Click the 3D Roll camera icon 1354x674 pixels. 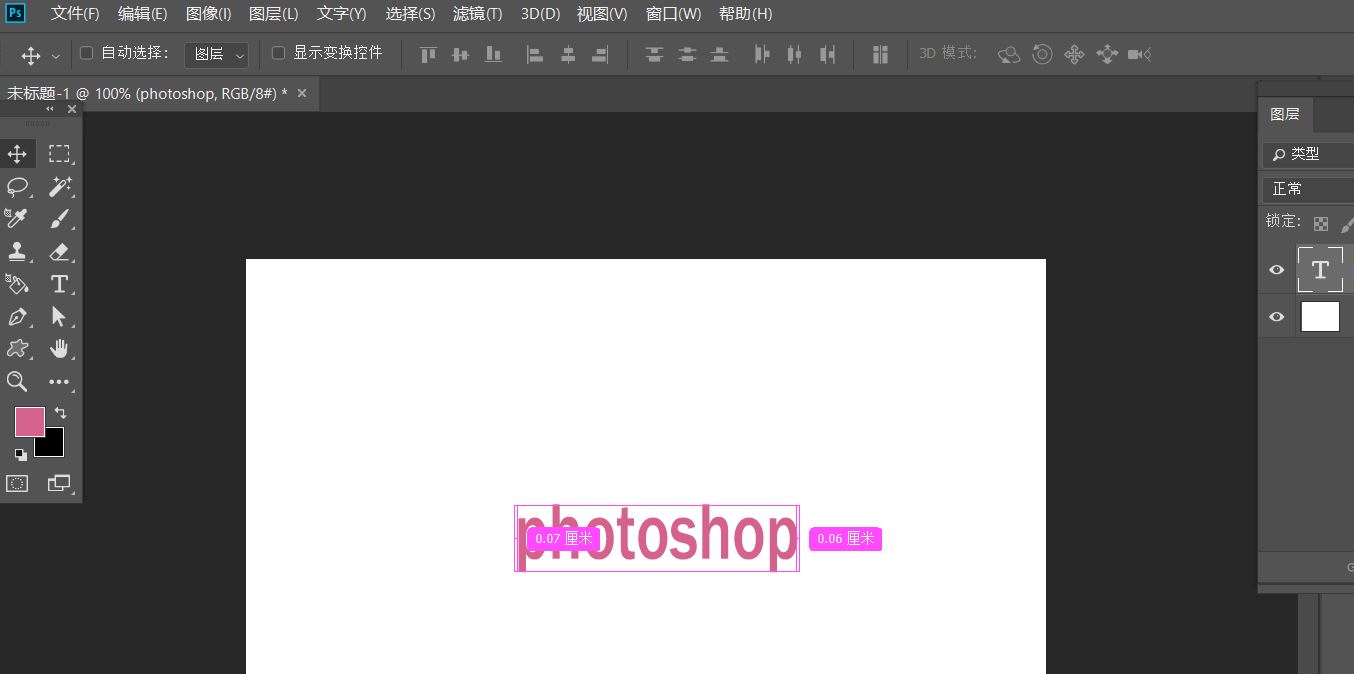(x=1042, y=54)
